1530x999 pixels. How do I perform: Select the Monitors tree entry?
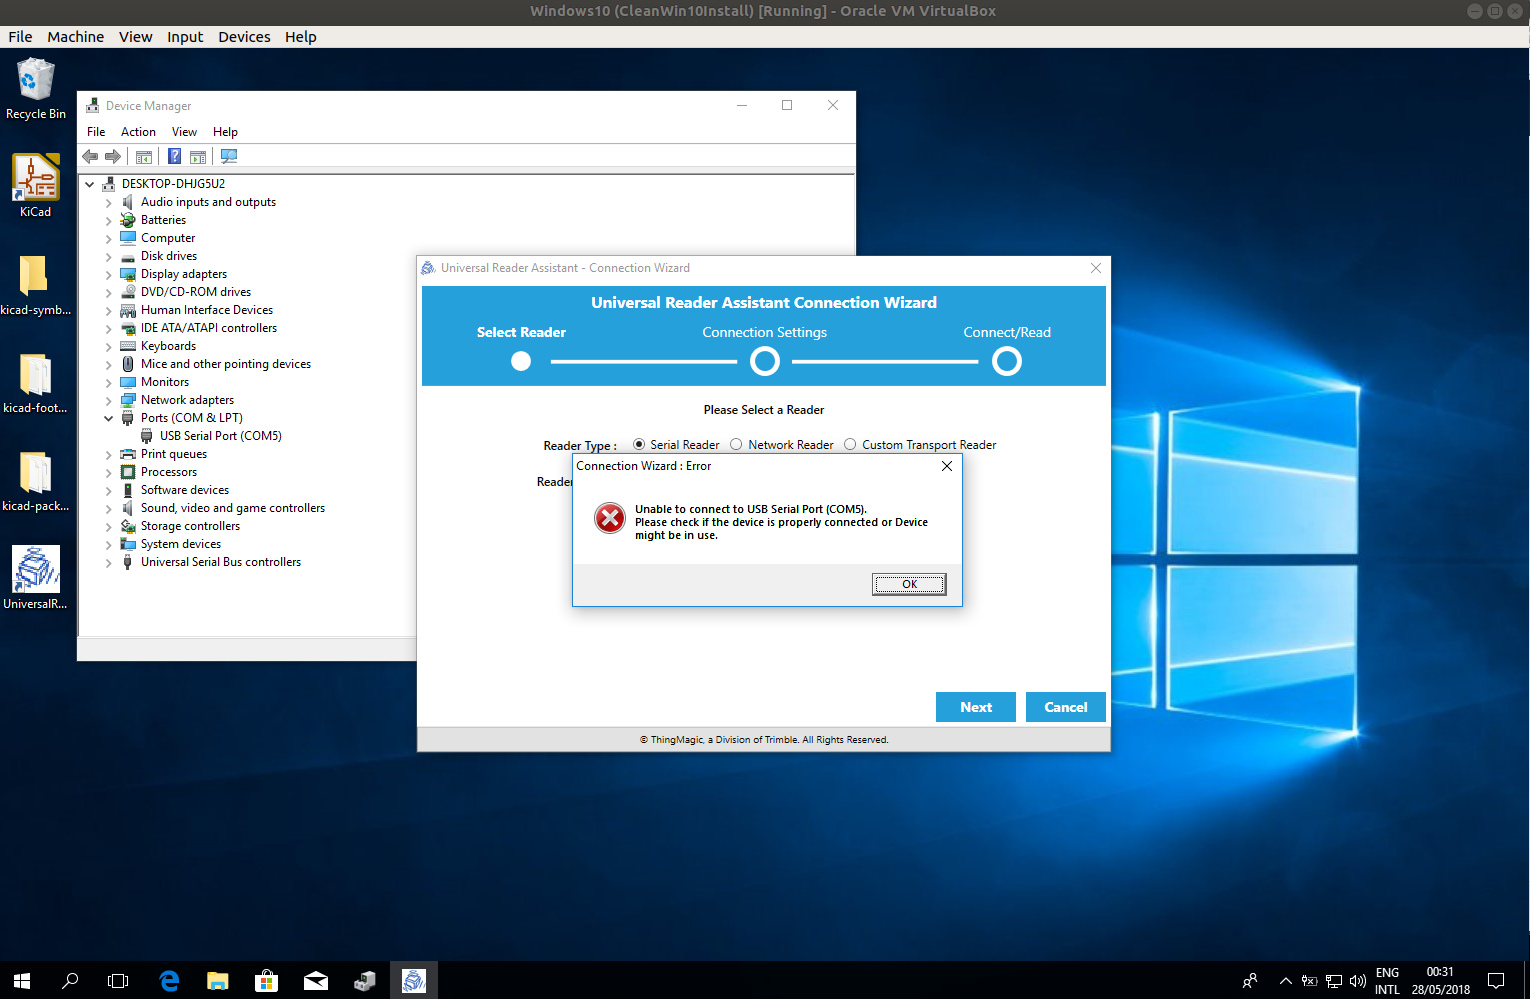165,382
